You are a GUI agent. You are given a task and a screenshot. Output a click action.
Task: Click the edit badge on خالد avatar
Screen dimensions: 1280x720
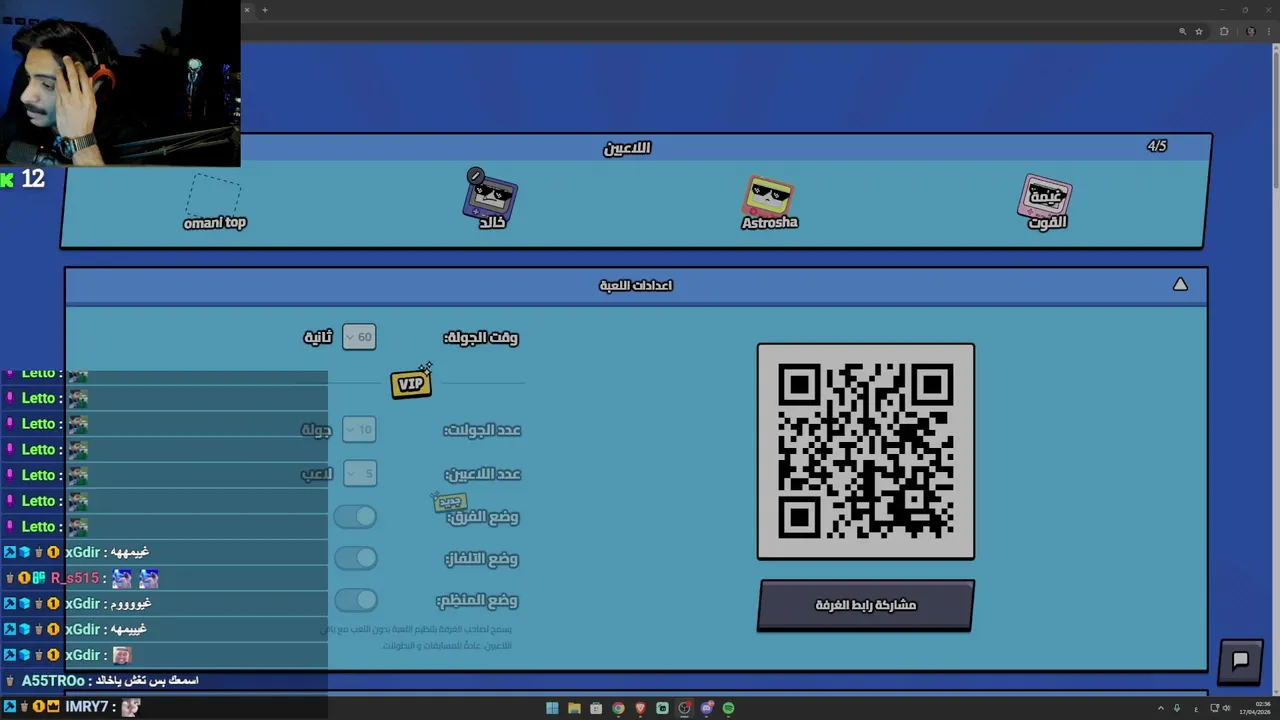pos(476,175)
